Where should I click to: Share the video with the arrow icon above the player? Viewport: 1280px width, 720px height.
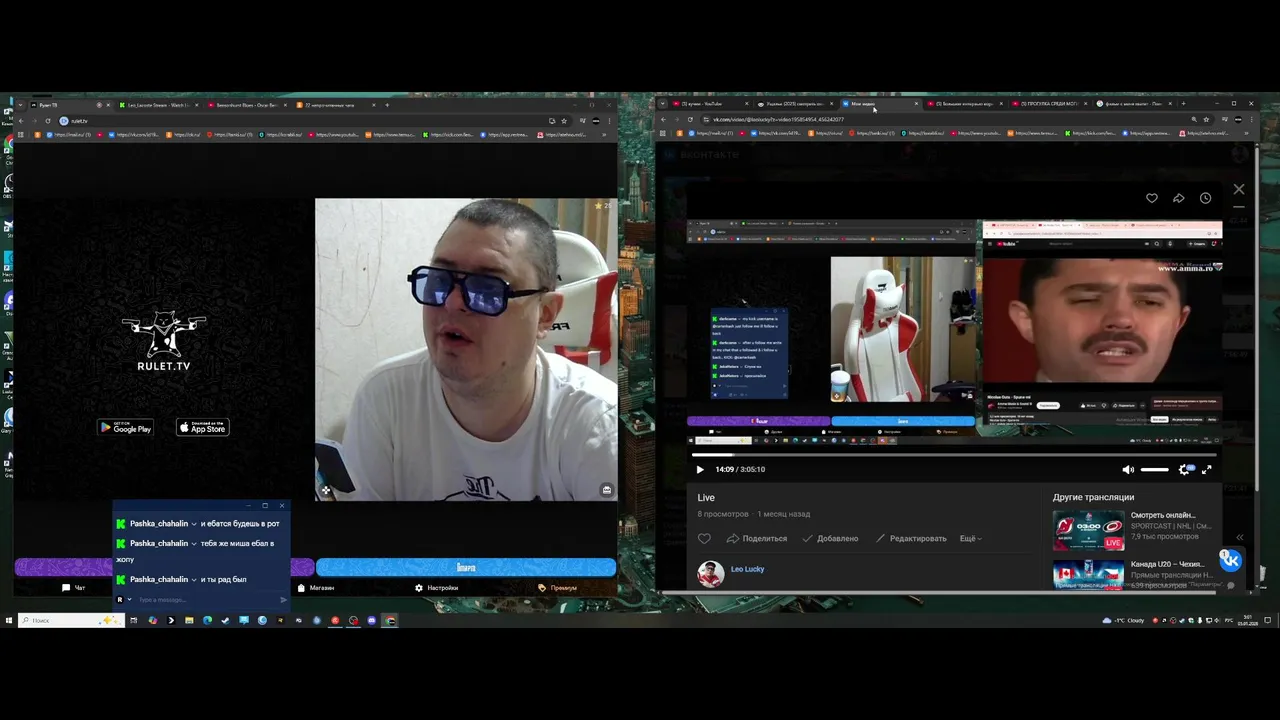pyautogui.click(x=1179, y=198)
